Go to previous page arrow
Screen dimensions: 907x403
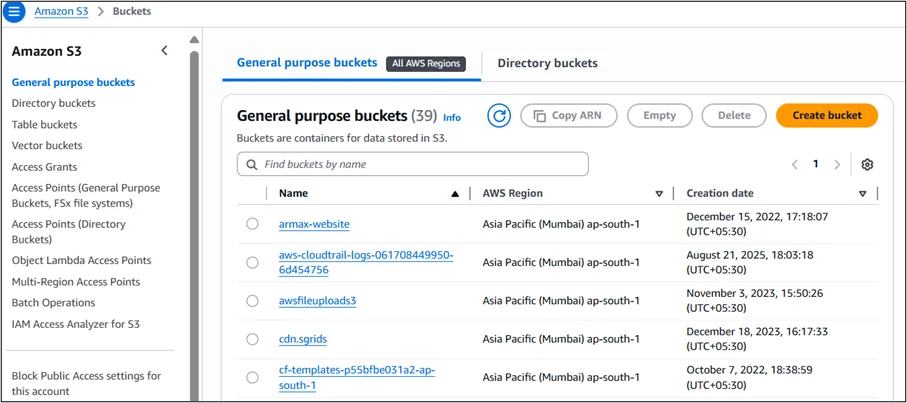pyautogui.click(x=795, y=164)
